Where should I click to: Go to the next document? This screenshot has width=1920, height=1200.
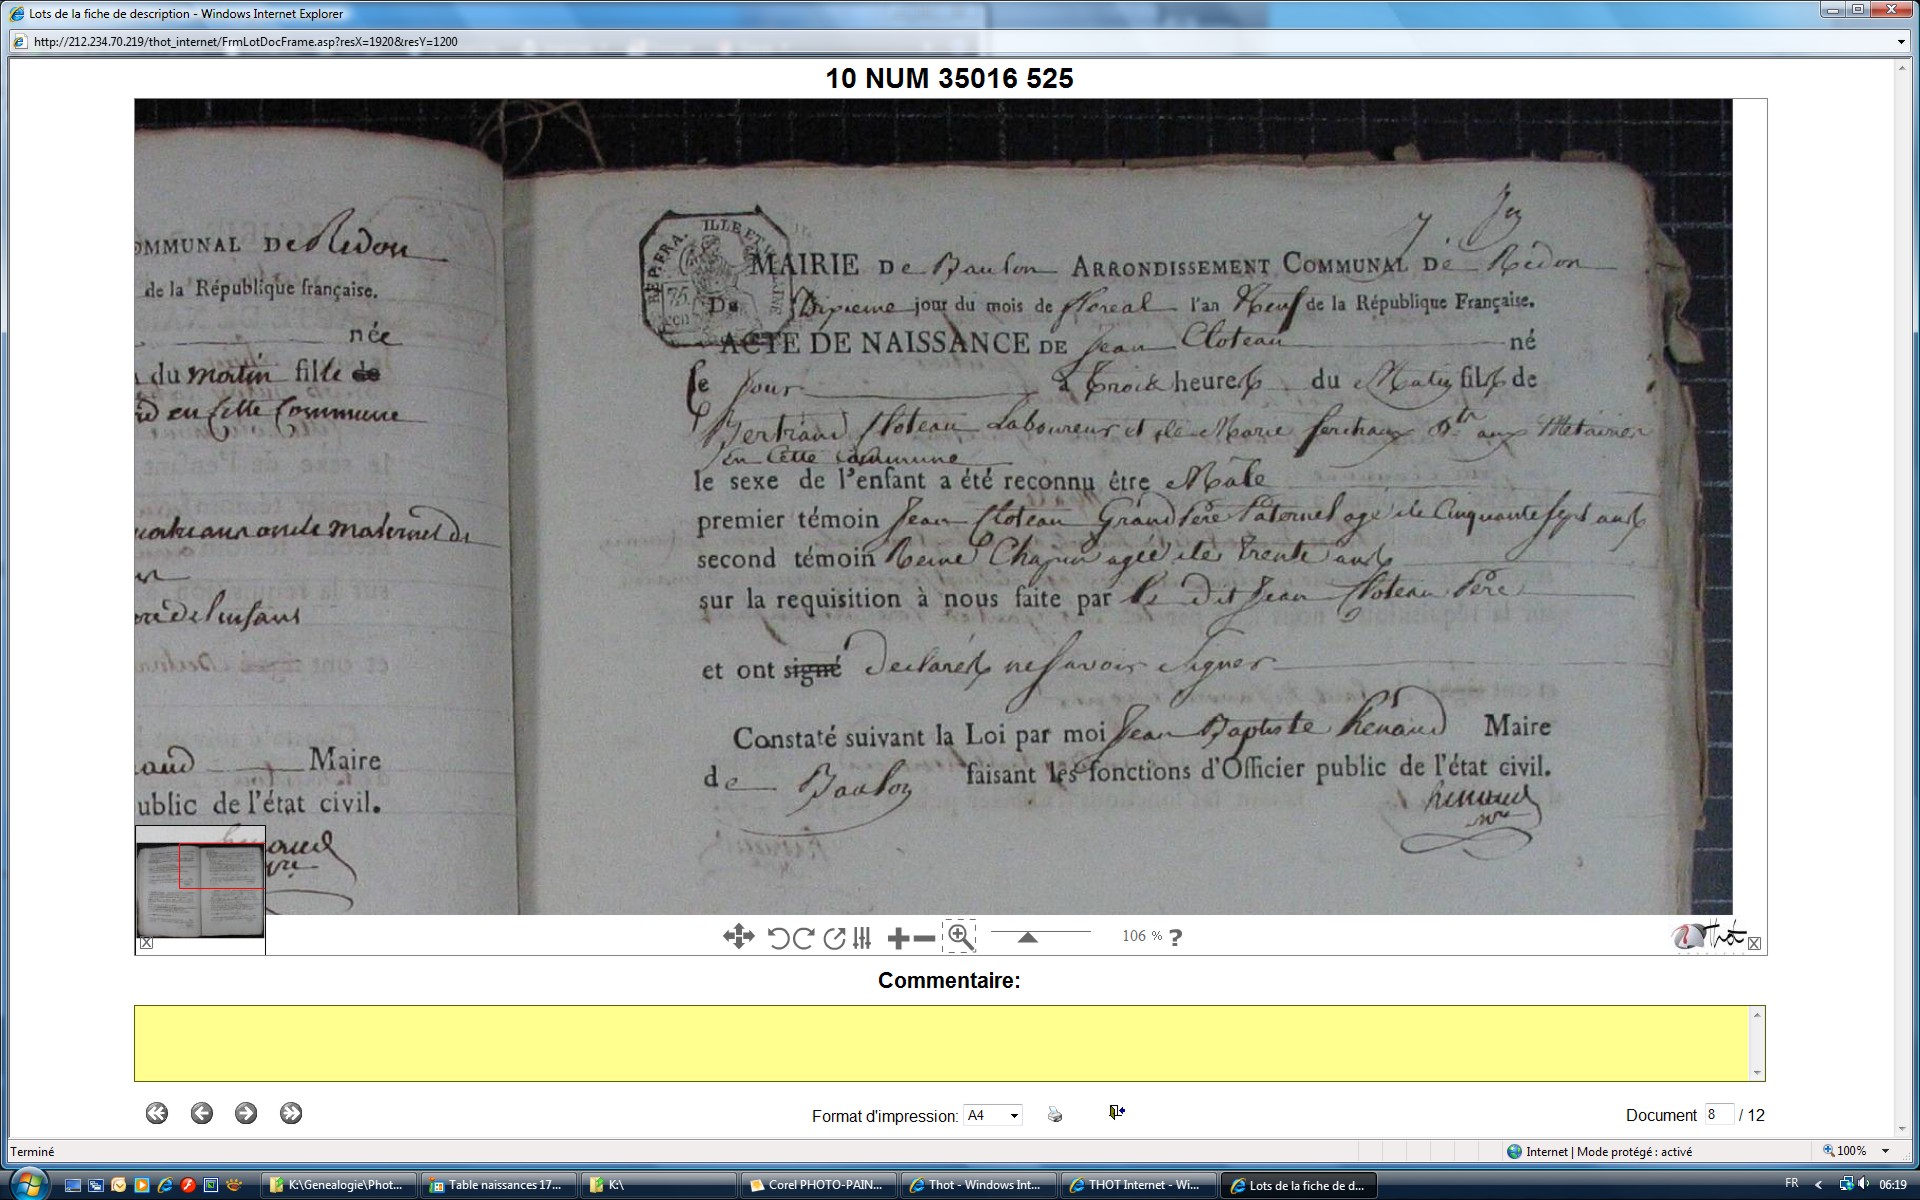tap(246, 1113)
